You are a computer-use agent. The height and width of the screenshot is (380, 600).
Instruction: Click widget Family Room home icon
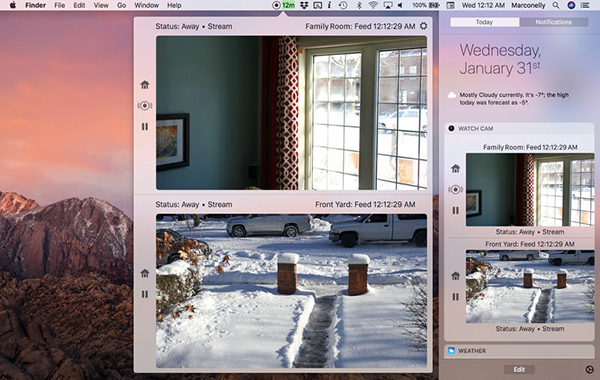(455, 168)
